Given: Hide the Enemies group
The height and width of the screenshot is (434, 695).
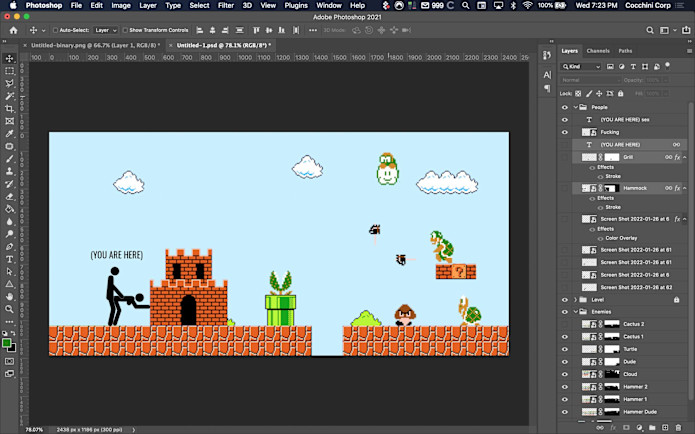Looking at the screenshot, I should coord(565,312).
